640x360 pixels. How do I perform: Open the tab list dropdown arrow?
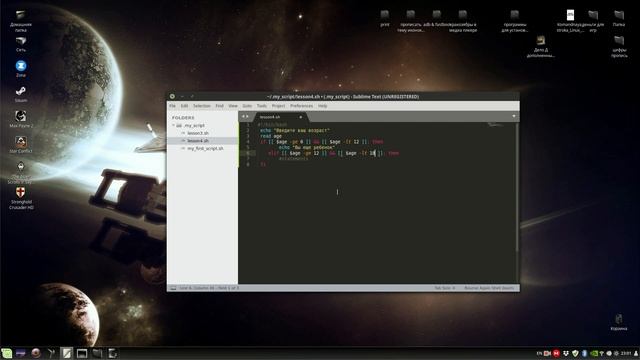point(514,116)
